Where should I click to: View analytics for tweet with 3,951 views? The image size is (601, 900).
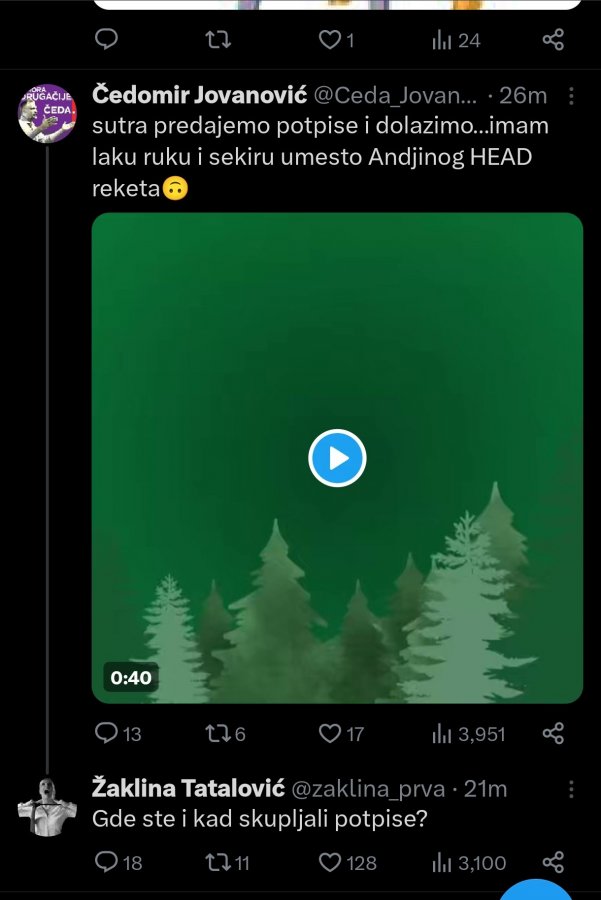pos(442,734)
